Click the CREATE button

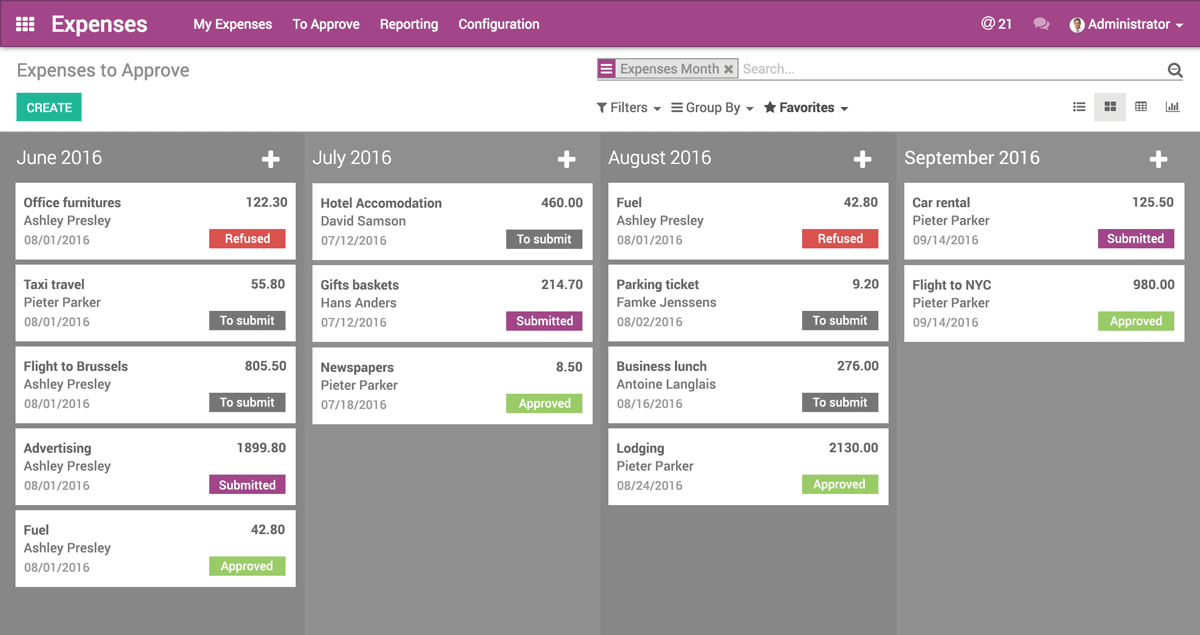48,106
